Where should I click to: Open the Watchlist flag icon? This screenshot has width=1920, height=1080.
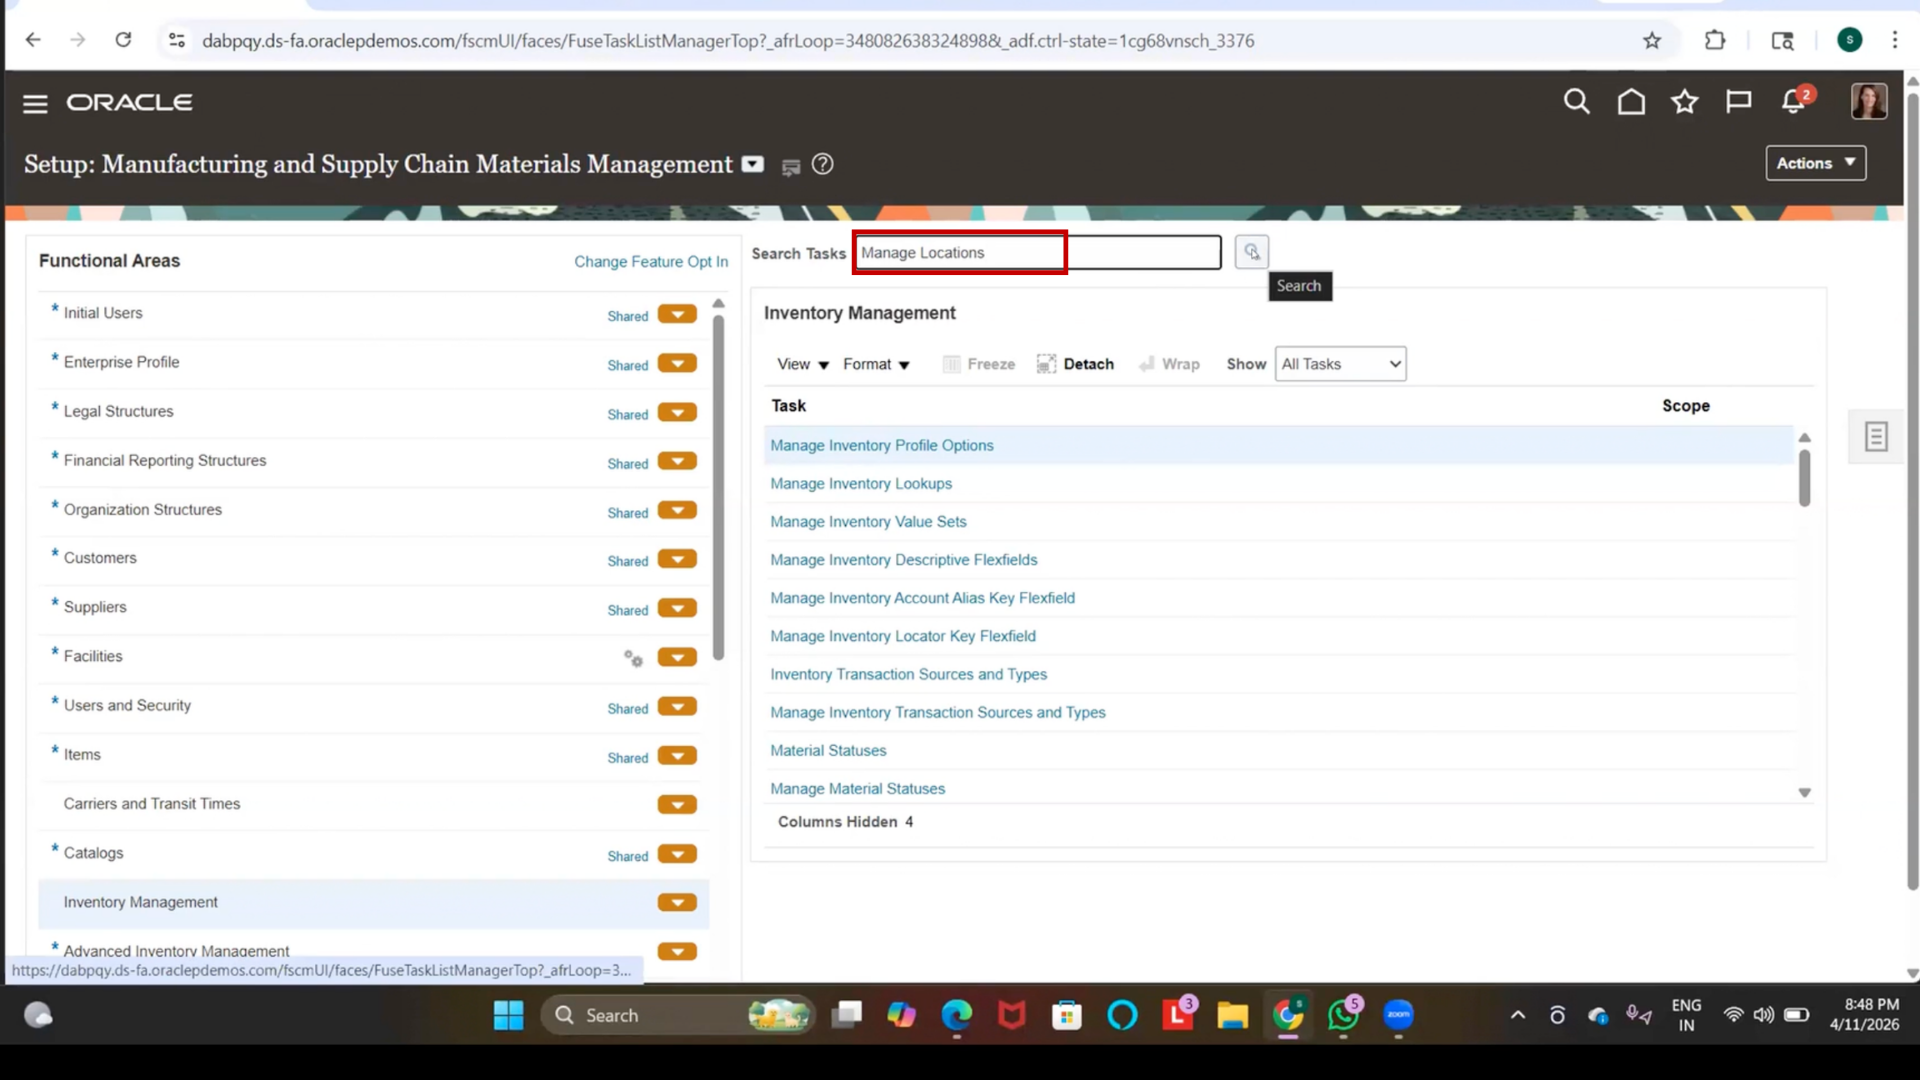(1738, 102)
